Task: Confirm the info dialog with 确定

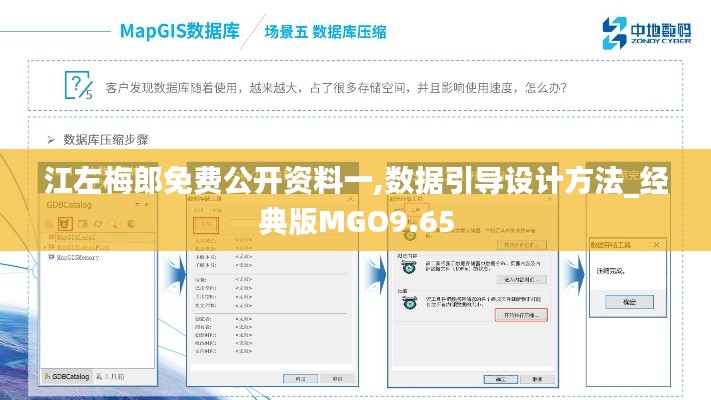Action: point(300,378)
